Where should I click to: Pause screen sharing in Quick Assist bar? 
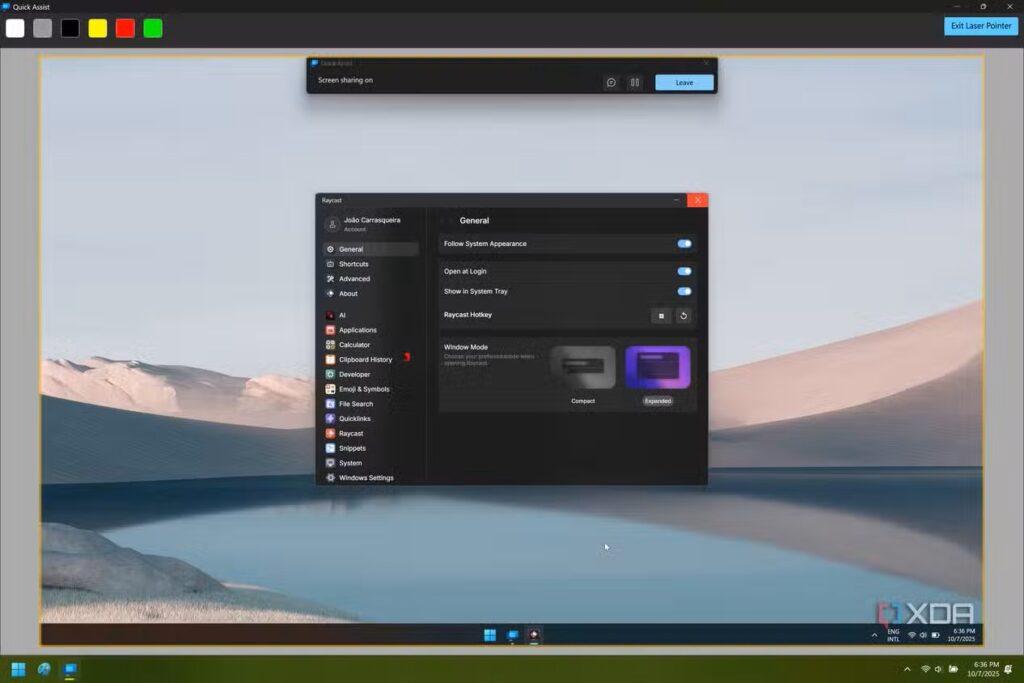(634, 82)
